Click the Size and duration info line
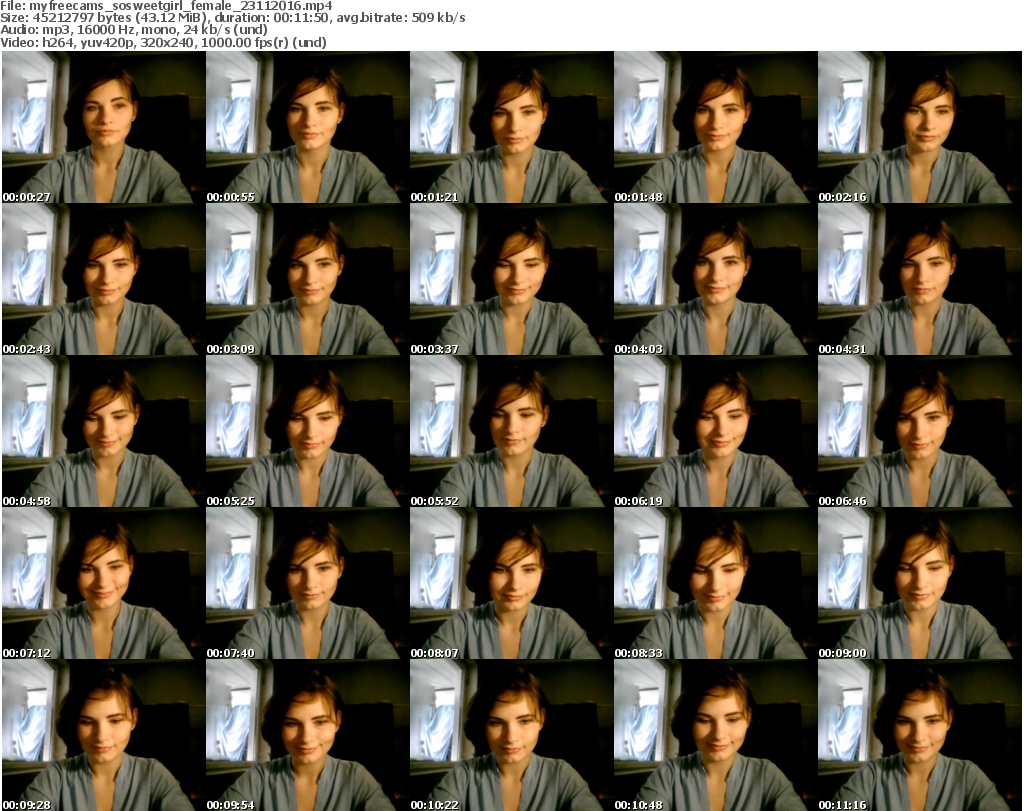1024x811 pixels. tap(233, 18)
